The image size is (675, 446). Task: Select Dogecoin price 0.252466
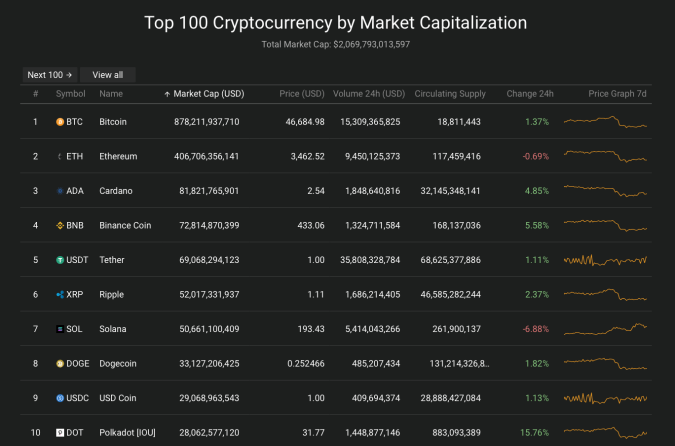pyautogui.click(x=306, y=363)
